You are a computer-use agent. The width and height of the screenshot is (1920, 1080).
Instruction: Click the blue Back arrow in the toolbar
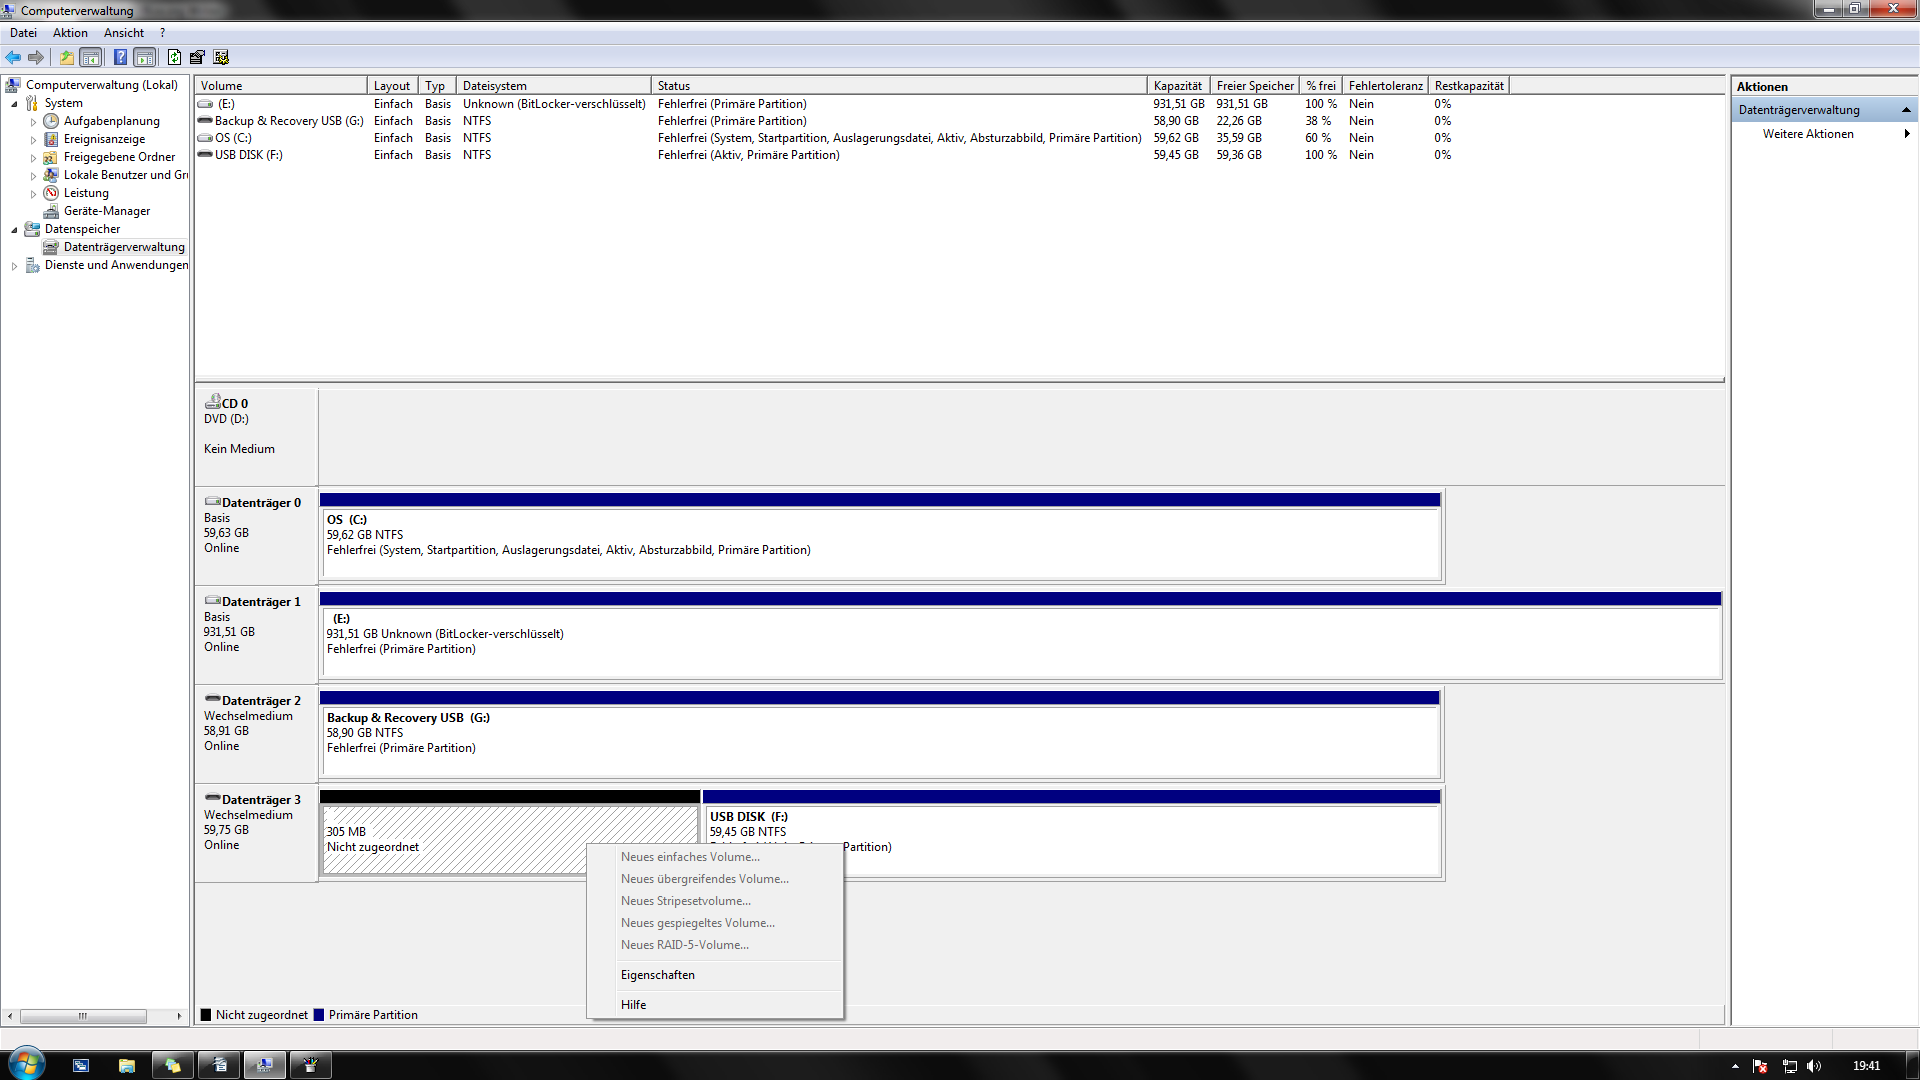pyautogui.click(x=13, y=57)
